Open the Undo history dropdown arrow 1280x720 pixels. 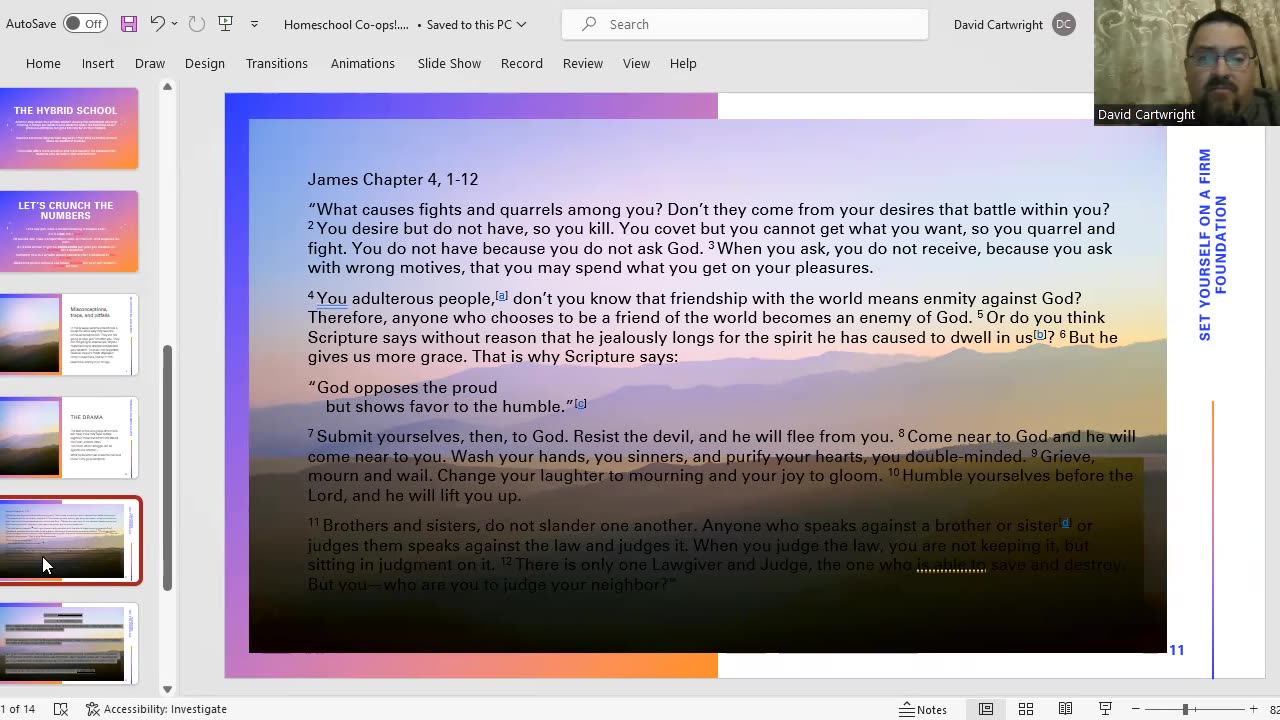pyautogui.click(x=175, y=24)
